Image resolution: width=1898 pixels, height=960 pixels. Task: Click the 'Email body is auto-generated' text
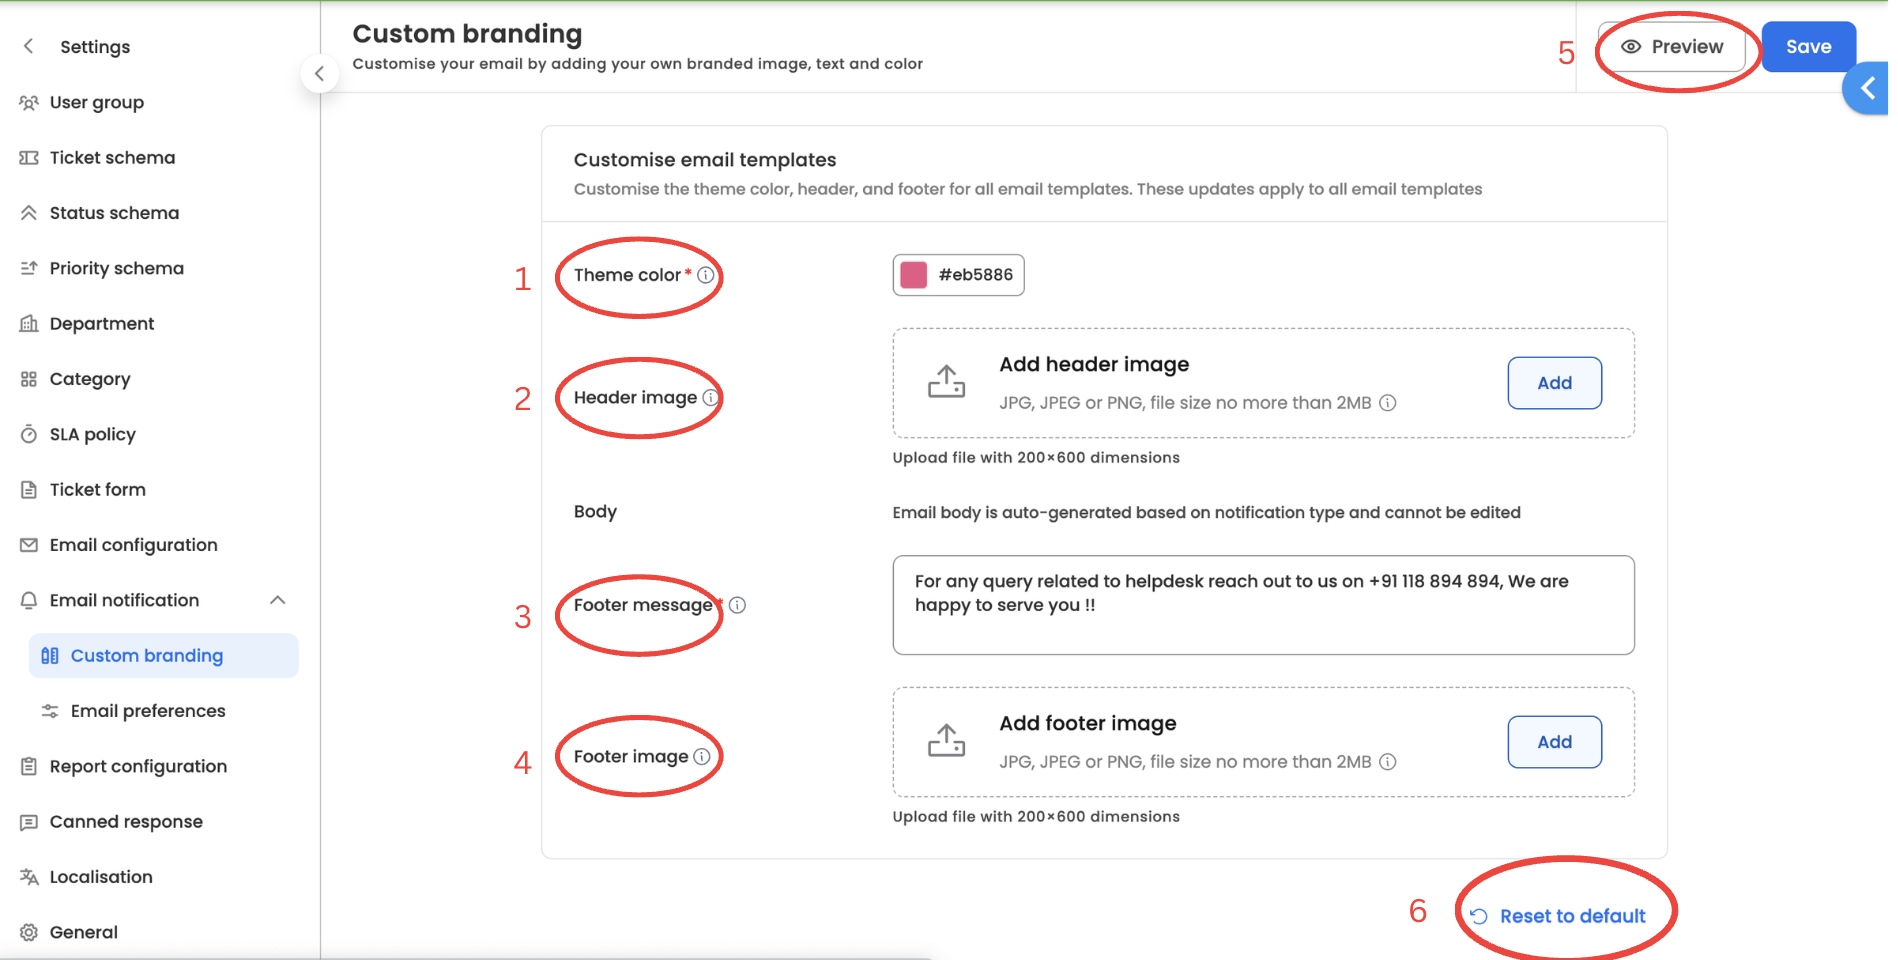[1206, 513]
